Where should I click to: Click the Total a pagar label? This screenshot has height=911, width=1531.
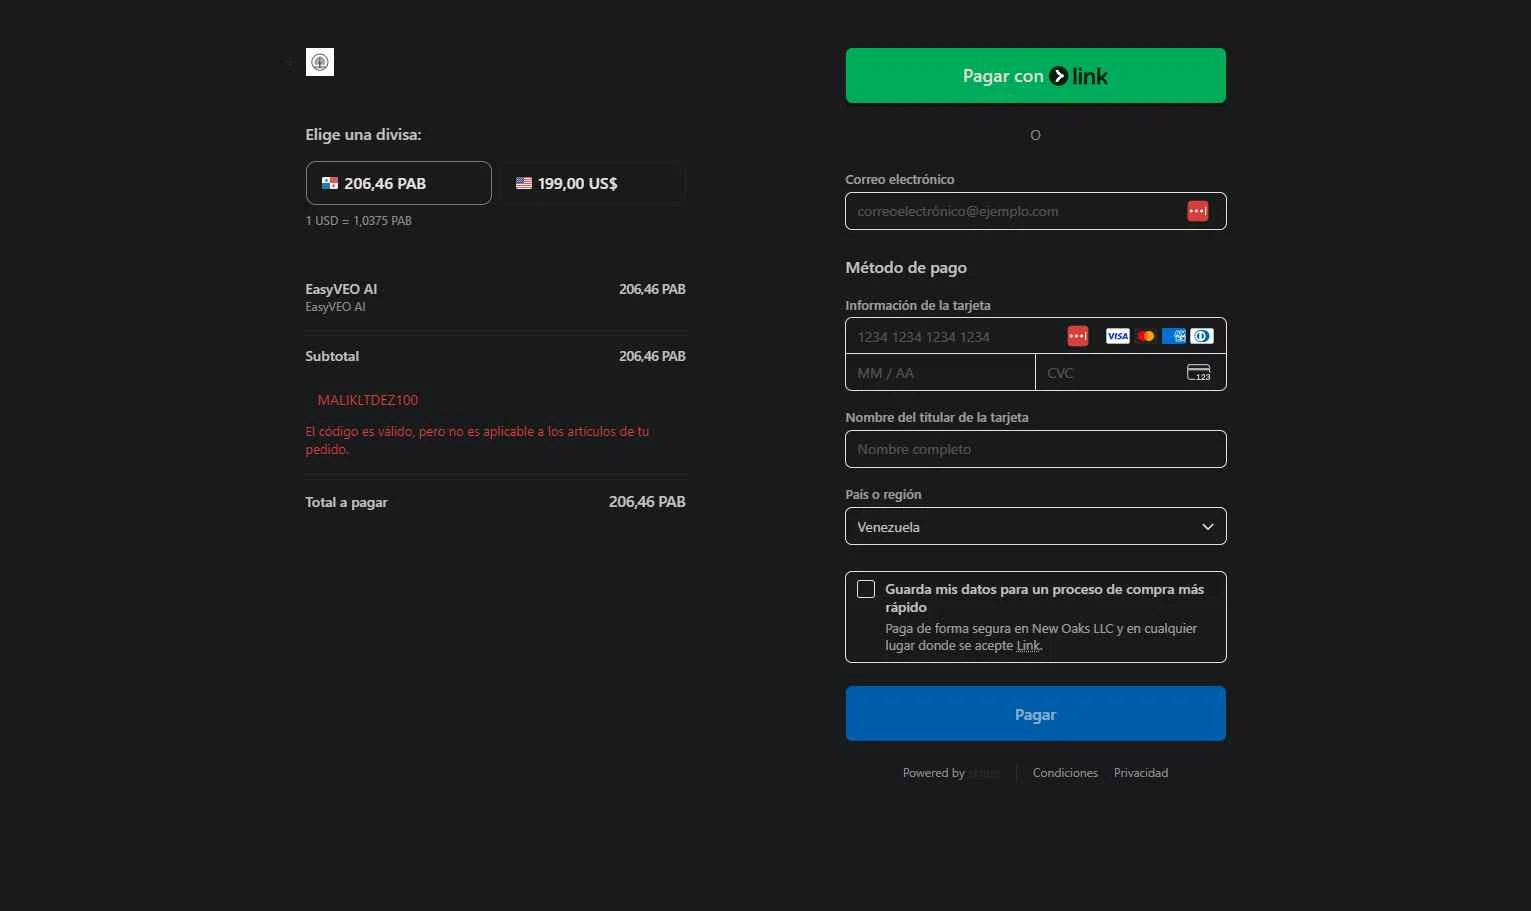[x=346, y=502]
